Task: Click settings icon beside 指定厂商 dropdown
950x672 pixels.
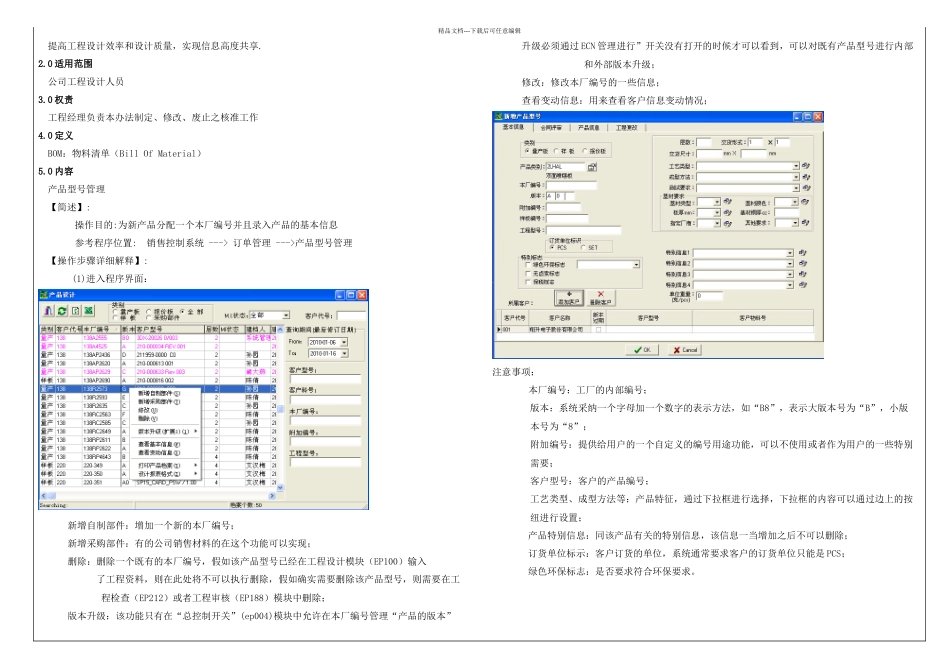Action: tap(727, 224)
